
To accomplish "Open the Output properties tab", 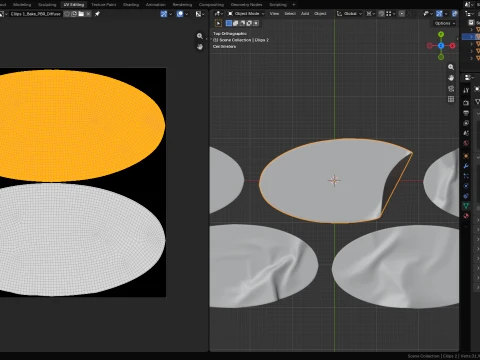I will pos(466,113).
